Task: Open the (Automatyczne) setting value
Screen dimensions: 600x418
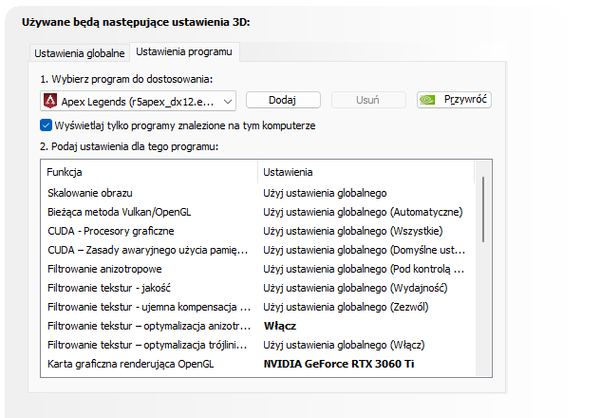Action: click(363, 212)
